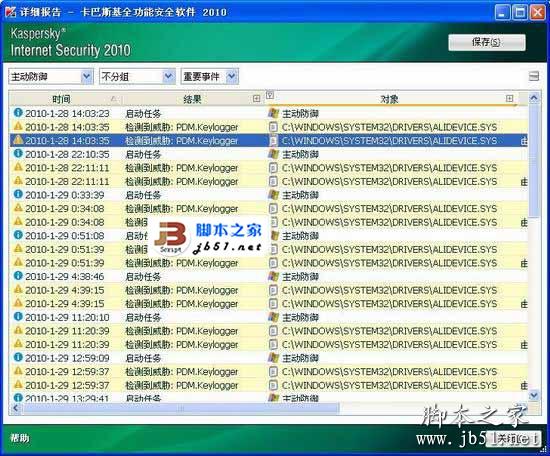Click vertical scrollbar down arrow
The width and height of the screenshot is (550, 456).
point(534,395)
